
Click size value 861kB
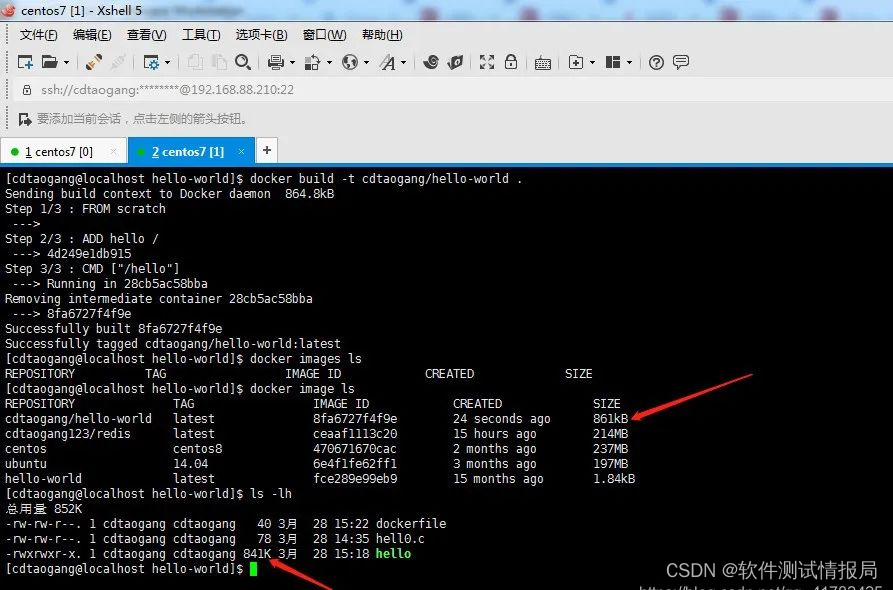tap(611, 419)
